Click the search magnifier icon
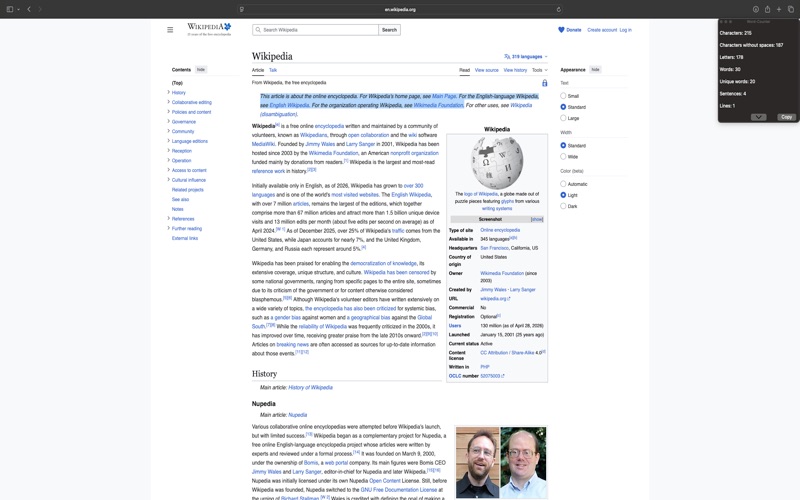This screenshot has width=800, height=500. click(258, 30)
